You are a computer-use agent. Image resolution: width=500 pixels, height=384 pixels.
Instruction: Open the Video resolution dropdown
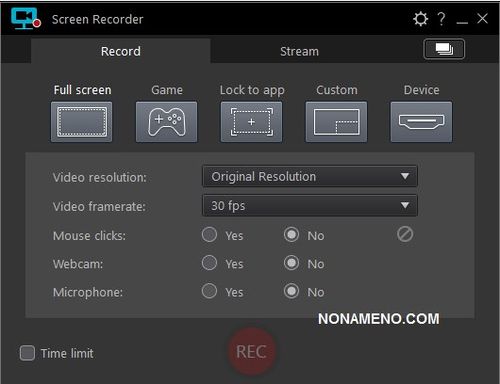pos(310,176)
